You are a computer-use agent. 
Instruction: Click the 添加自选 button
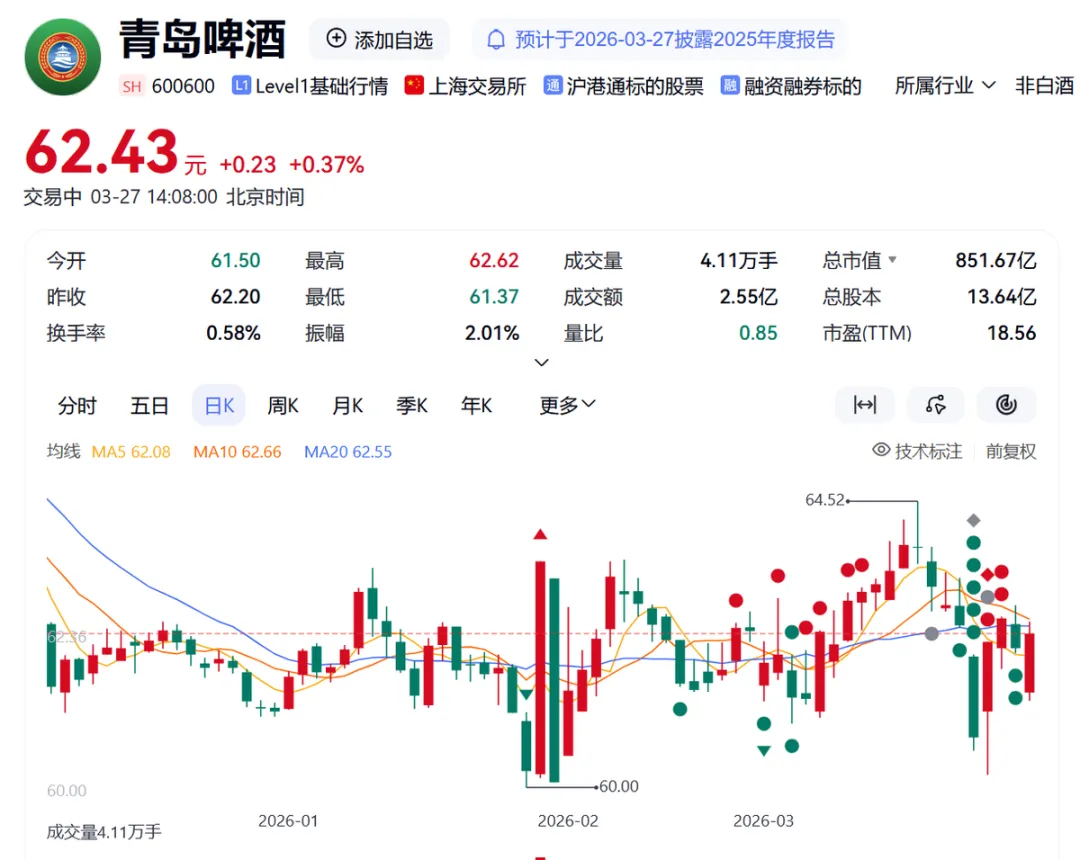point(379,39)
